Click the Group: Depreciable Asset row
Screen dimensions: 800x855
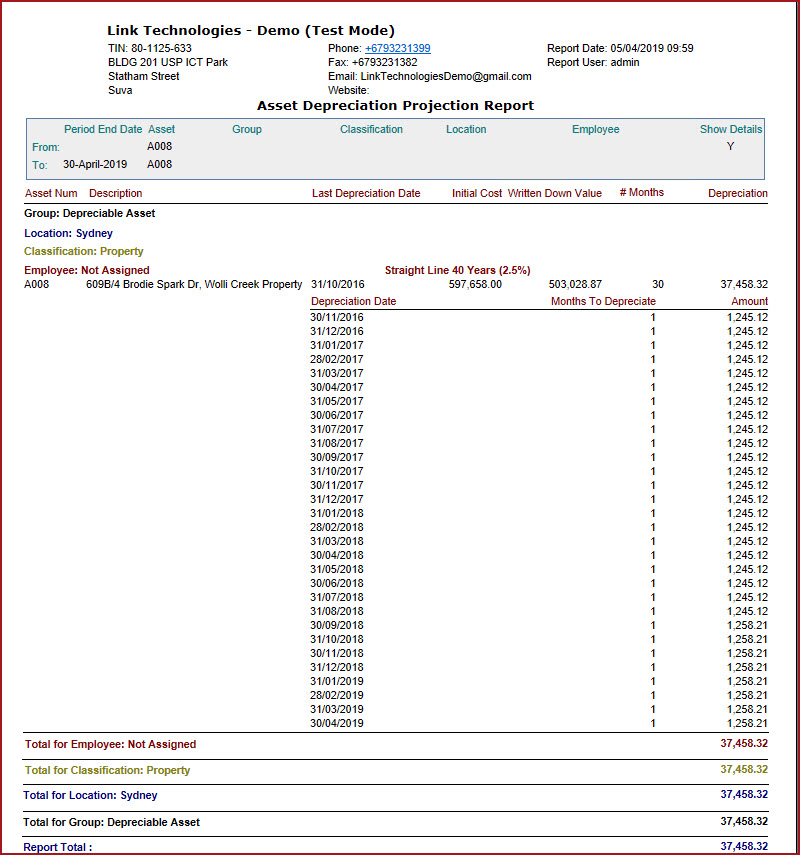pos(89,213)
